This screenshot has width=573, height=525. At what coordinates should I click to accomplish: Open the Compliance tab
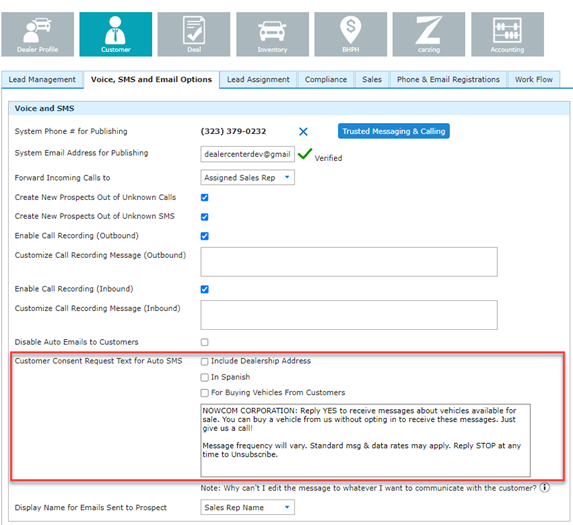point(326,79)
